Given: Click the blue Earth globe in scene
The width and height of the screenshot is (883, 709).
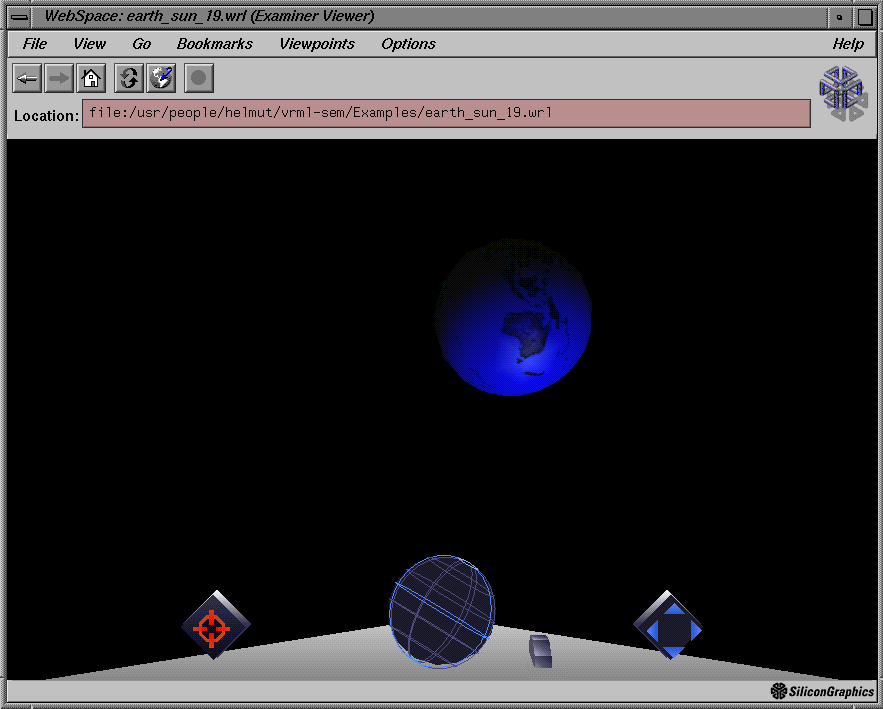Looking at the screenshot, I should click(513, 317).
